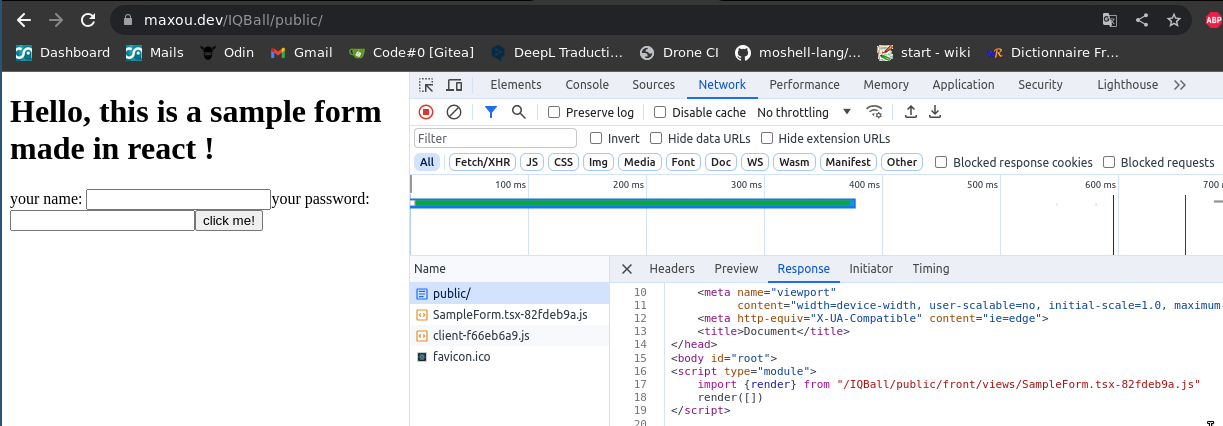Filter requests by WS type
The height and width of the screenshot is (426, 1223).
755,162
